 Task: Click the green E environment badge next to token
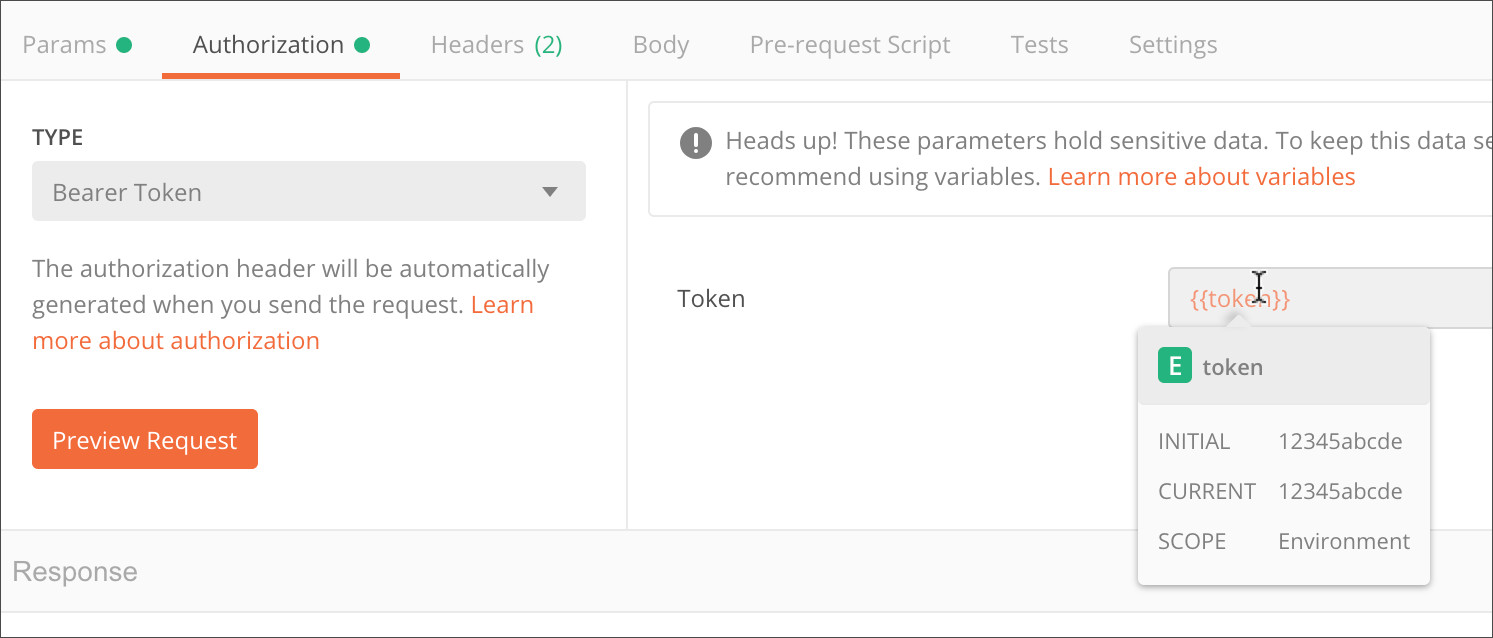coord(1175,366)
